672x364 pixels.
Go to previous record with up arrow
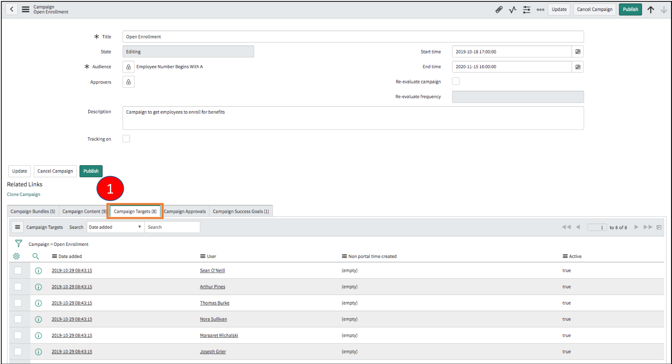click(x=651, y=9)
